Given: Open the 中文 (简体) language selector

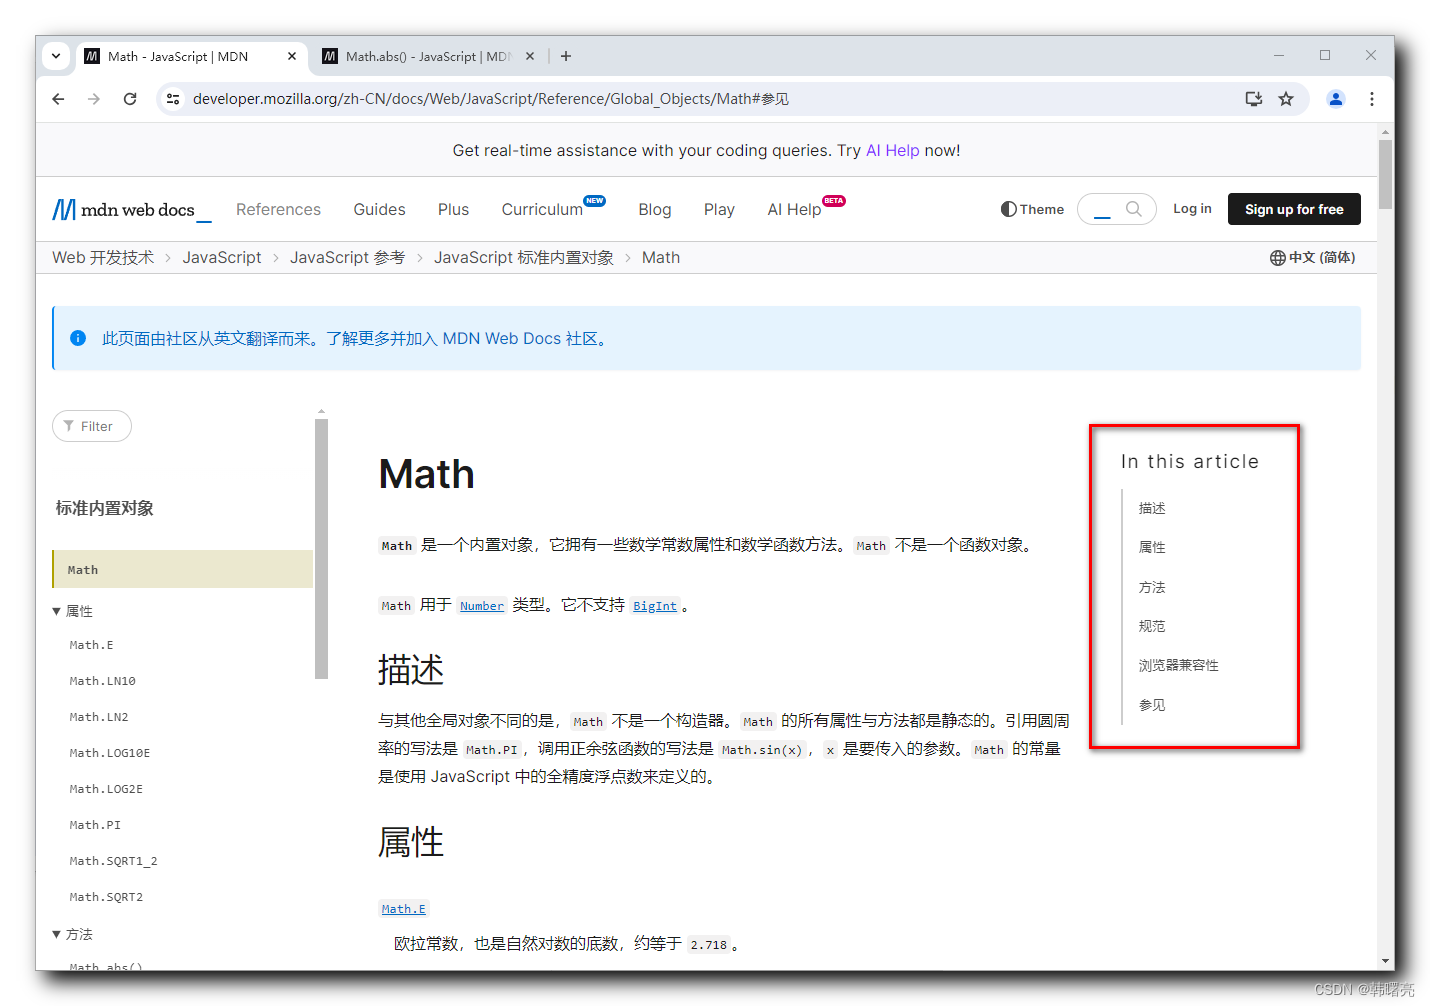Looking at the screenshot, I should (1312, 258).
